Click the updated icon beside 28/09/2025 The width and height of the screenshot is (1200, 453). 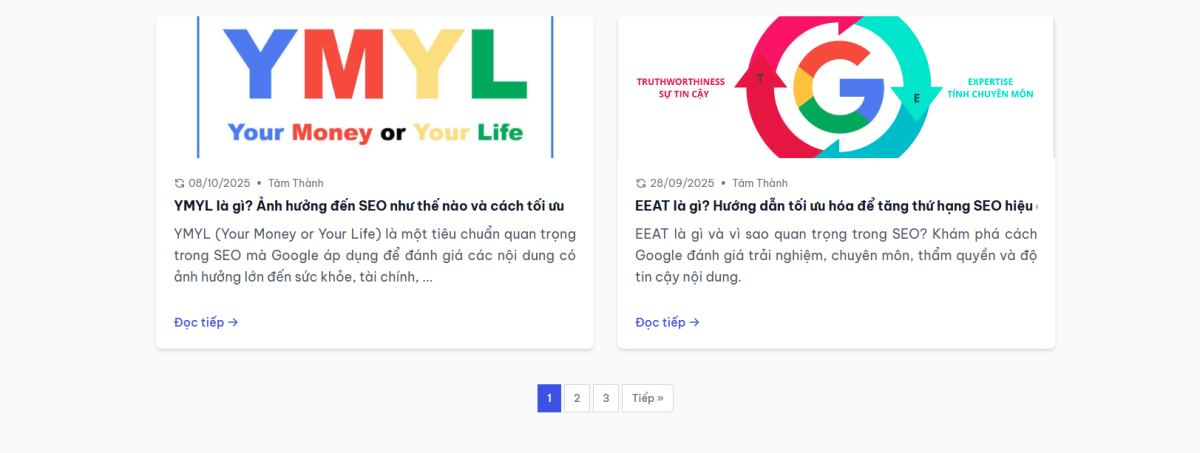641,183
